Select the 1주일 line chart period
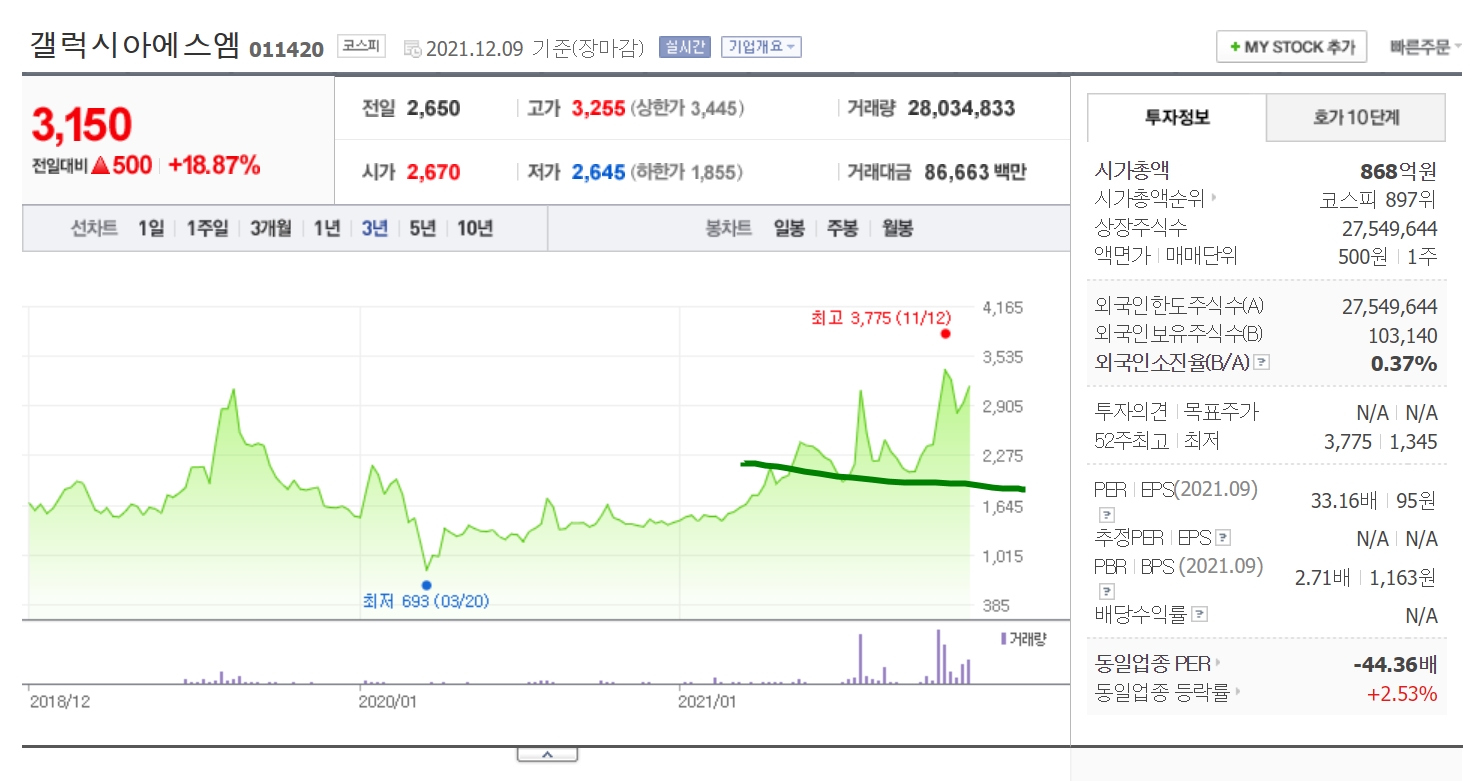Image resolution: width=1475 pixels, height=781 pixels. tap(207, 228)
